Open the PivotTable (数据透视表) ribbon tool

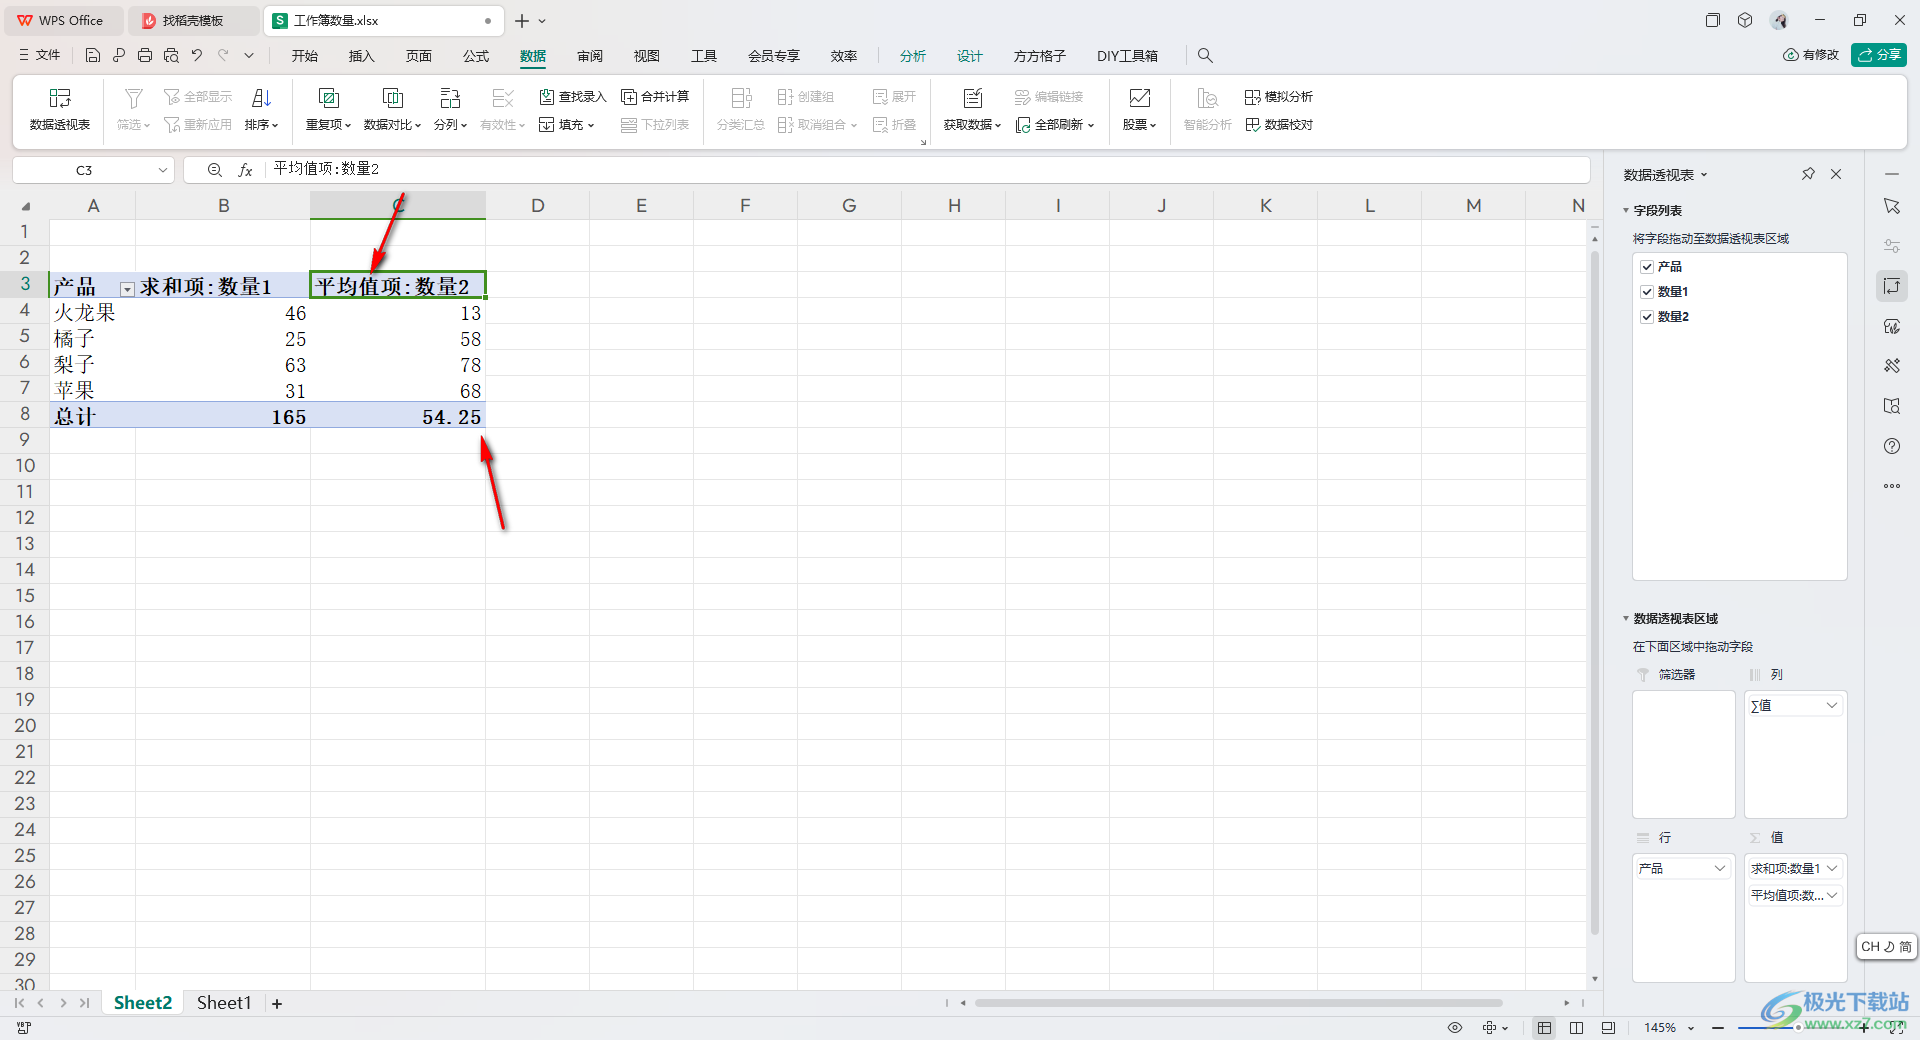pyautogui.click(x=60, y=109)
